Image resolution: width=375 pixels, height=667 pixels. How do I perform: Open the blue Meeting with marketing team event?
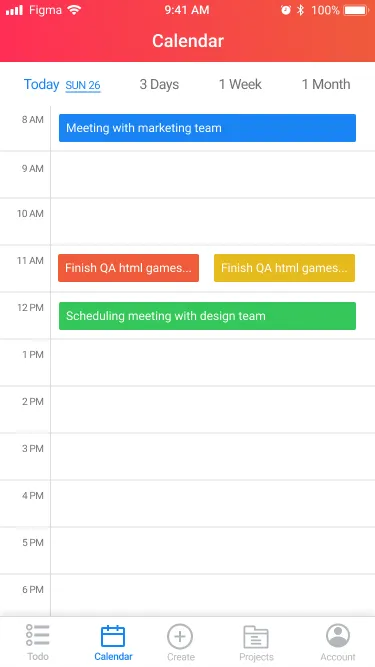tap(207, 128)
